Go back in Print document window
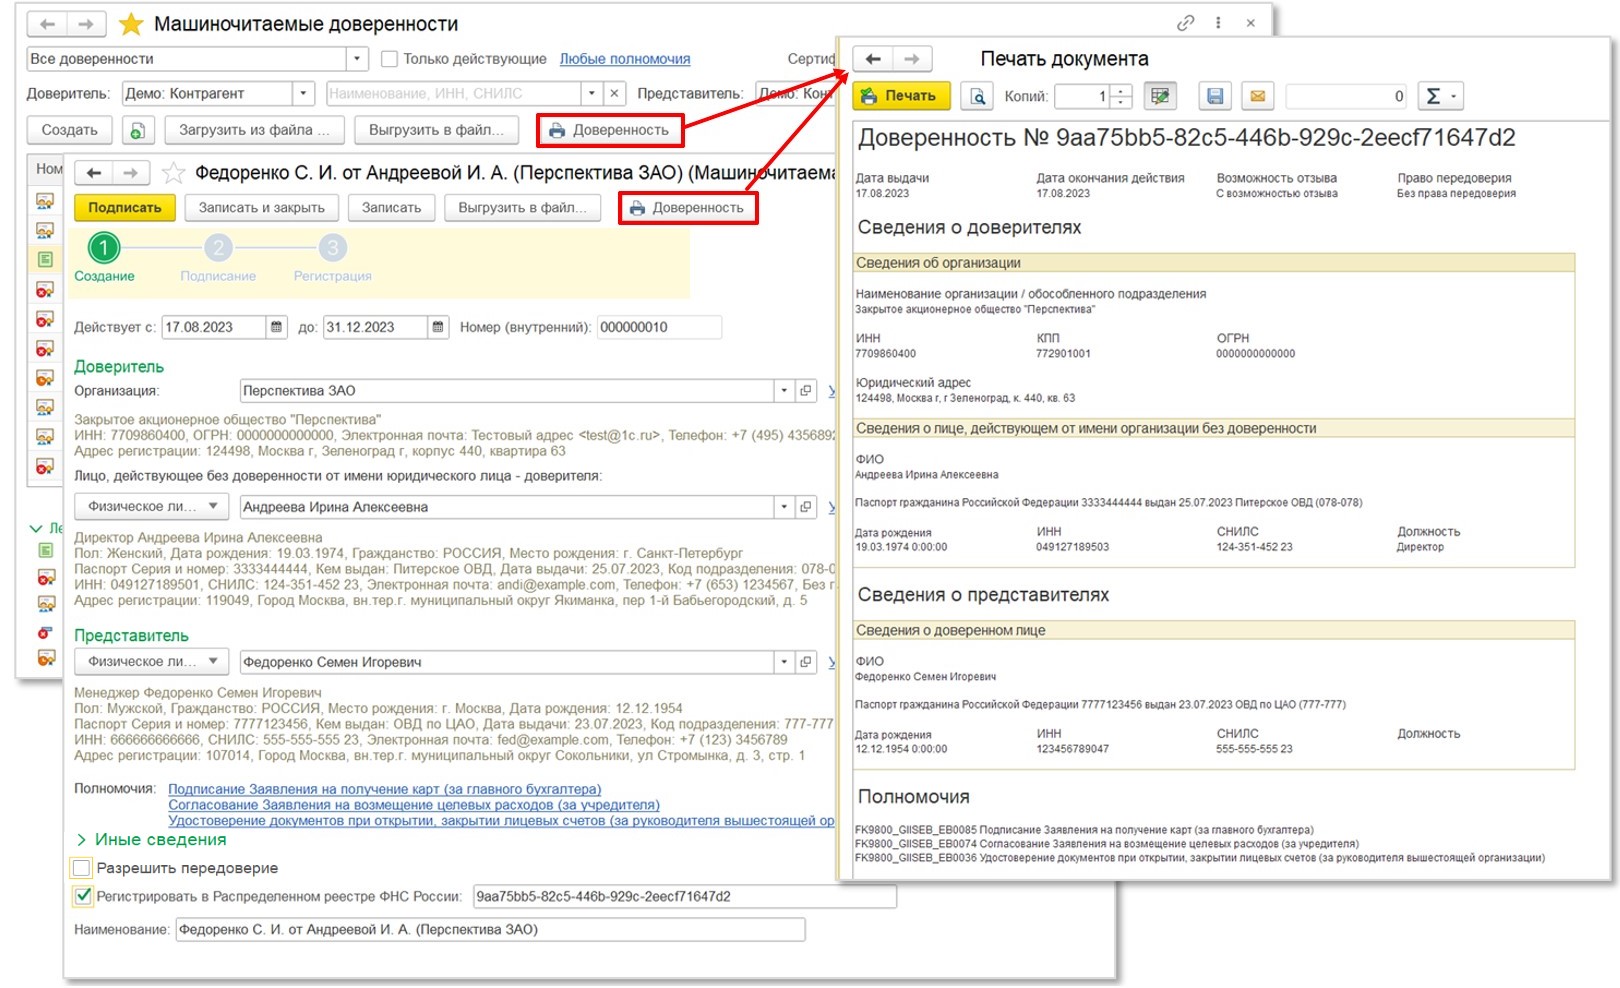 [x=873, y=59]
